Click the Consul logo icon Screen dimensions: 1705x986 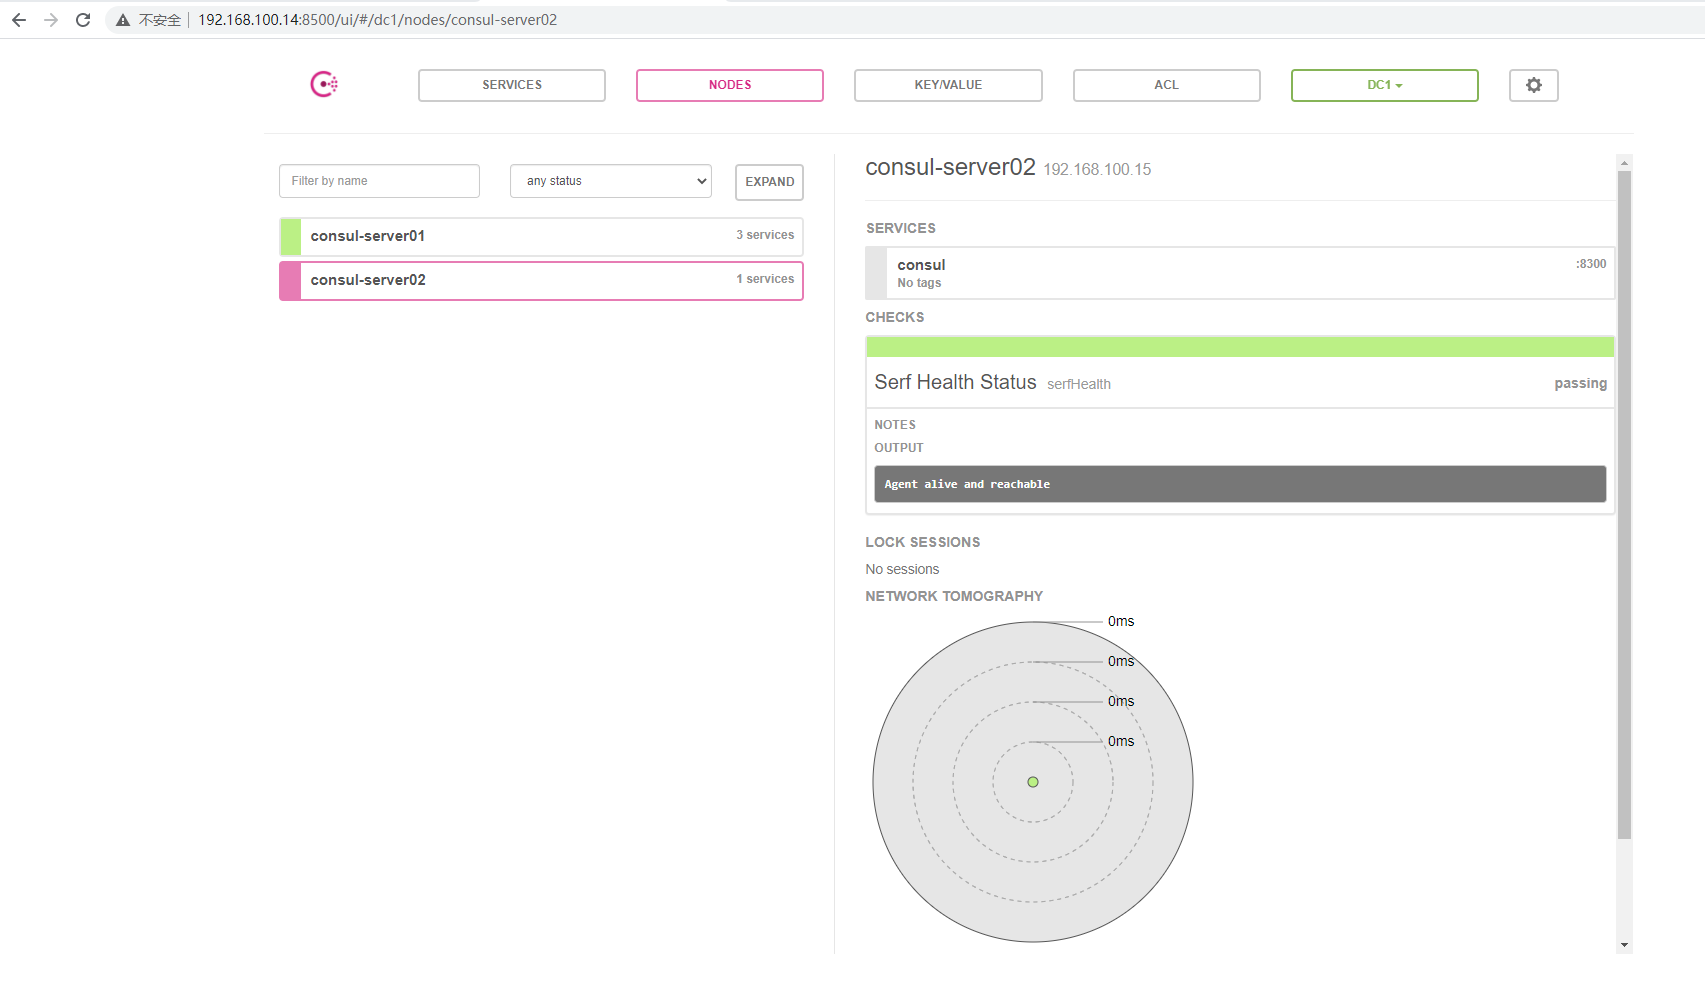tap(324, 84)
